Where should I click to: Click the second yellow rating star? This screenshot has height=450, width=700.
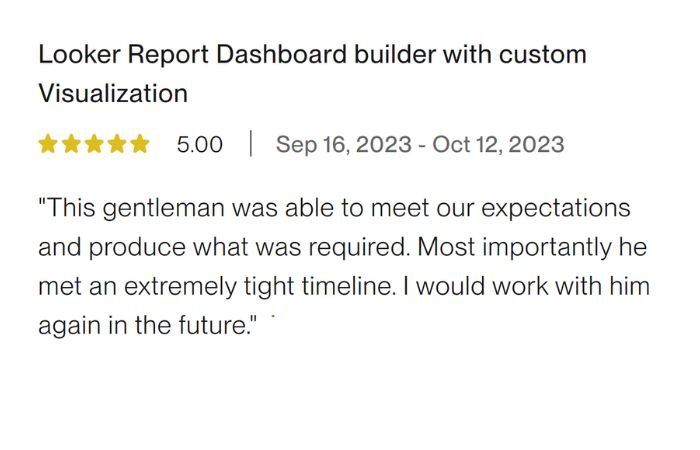71,145
